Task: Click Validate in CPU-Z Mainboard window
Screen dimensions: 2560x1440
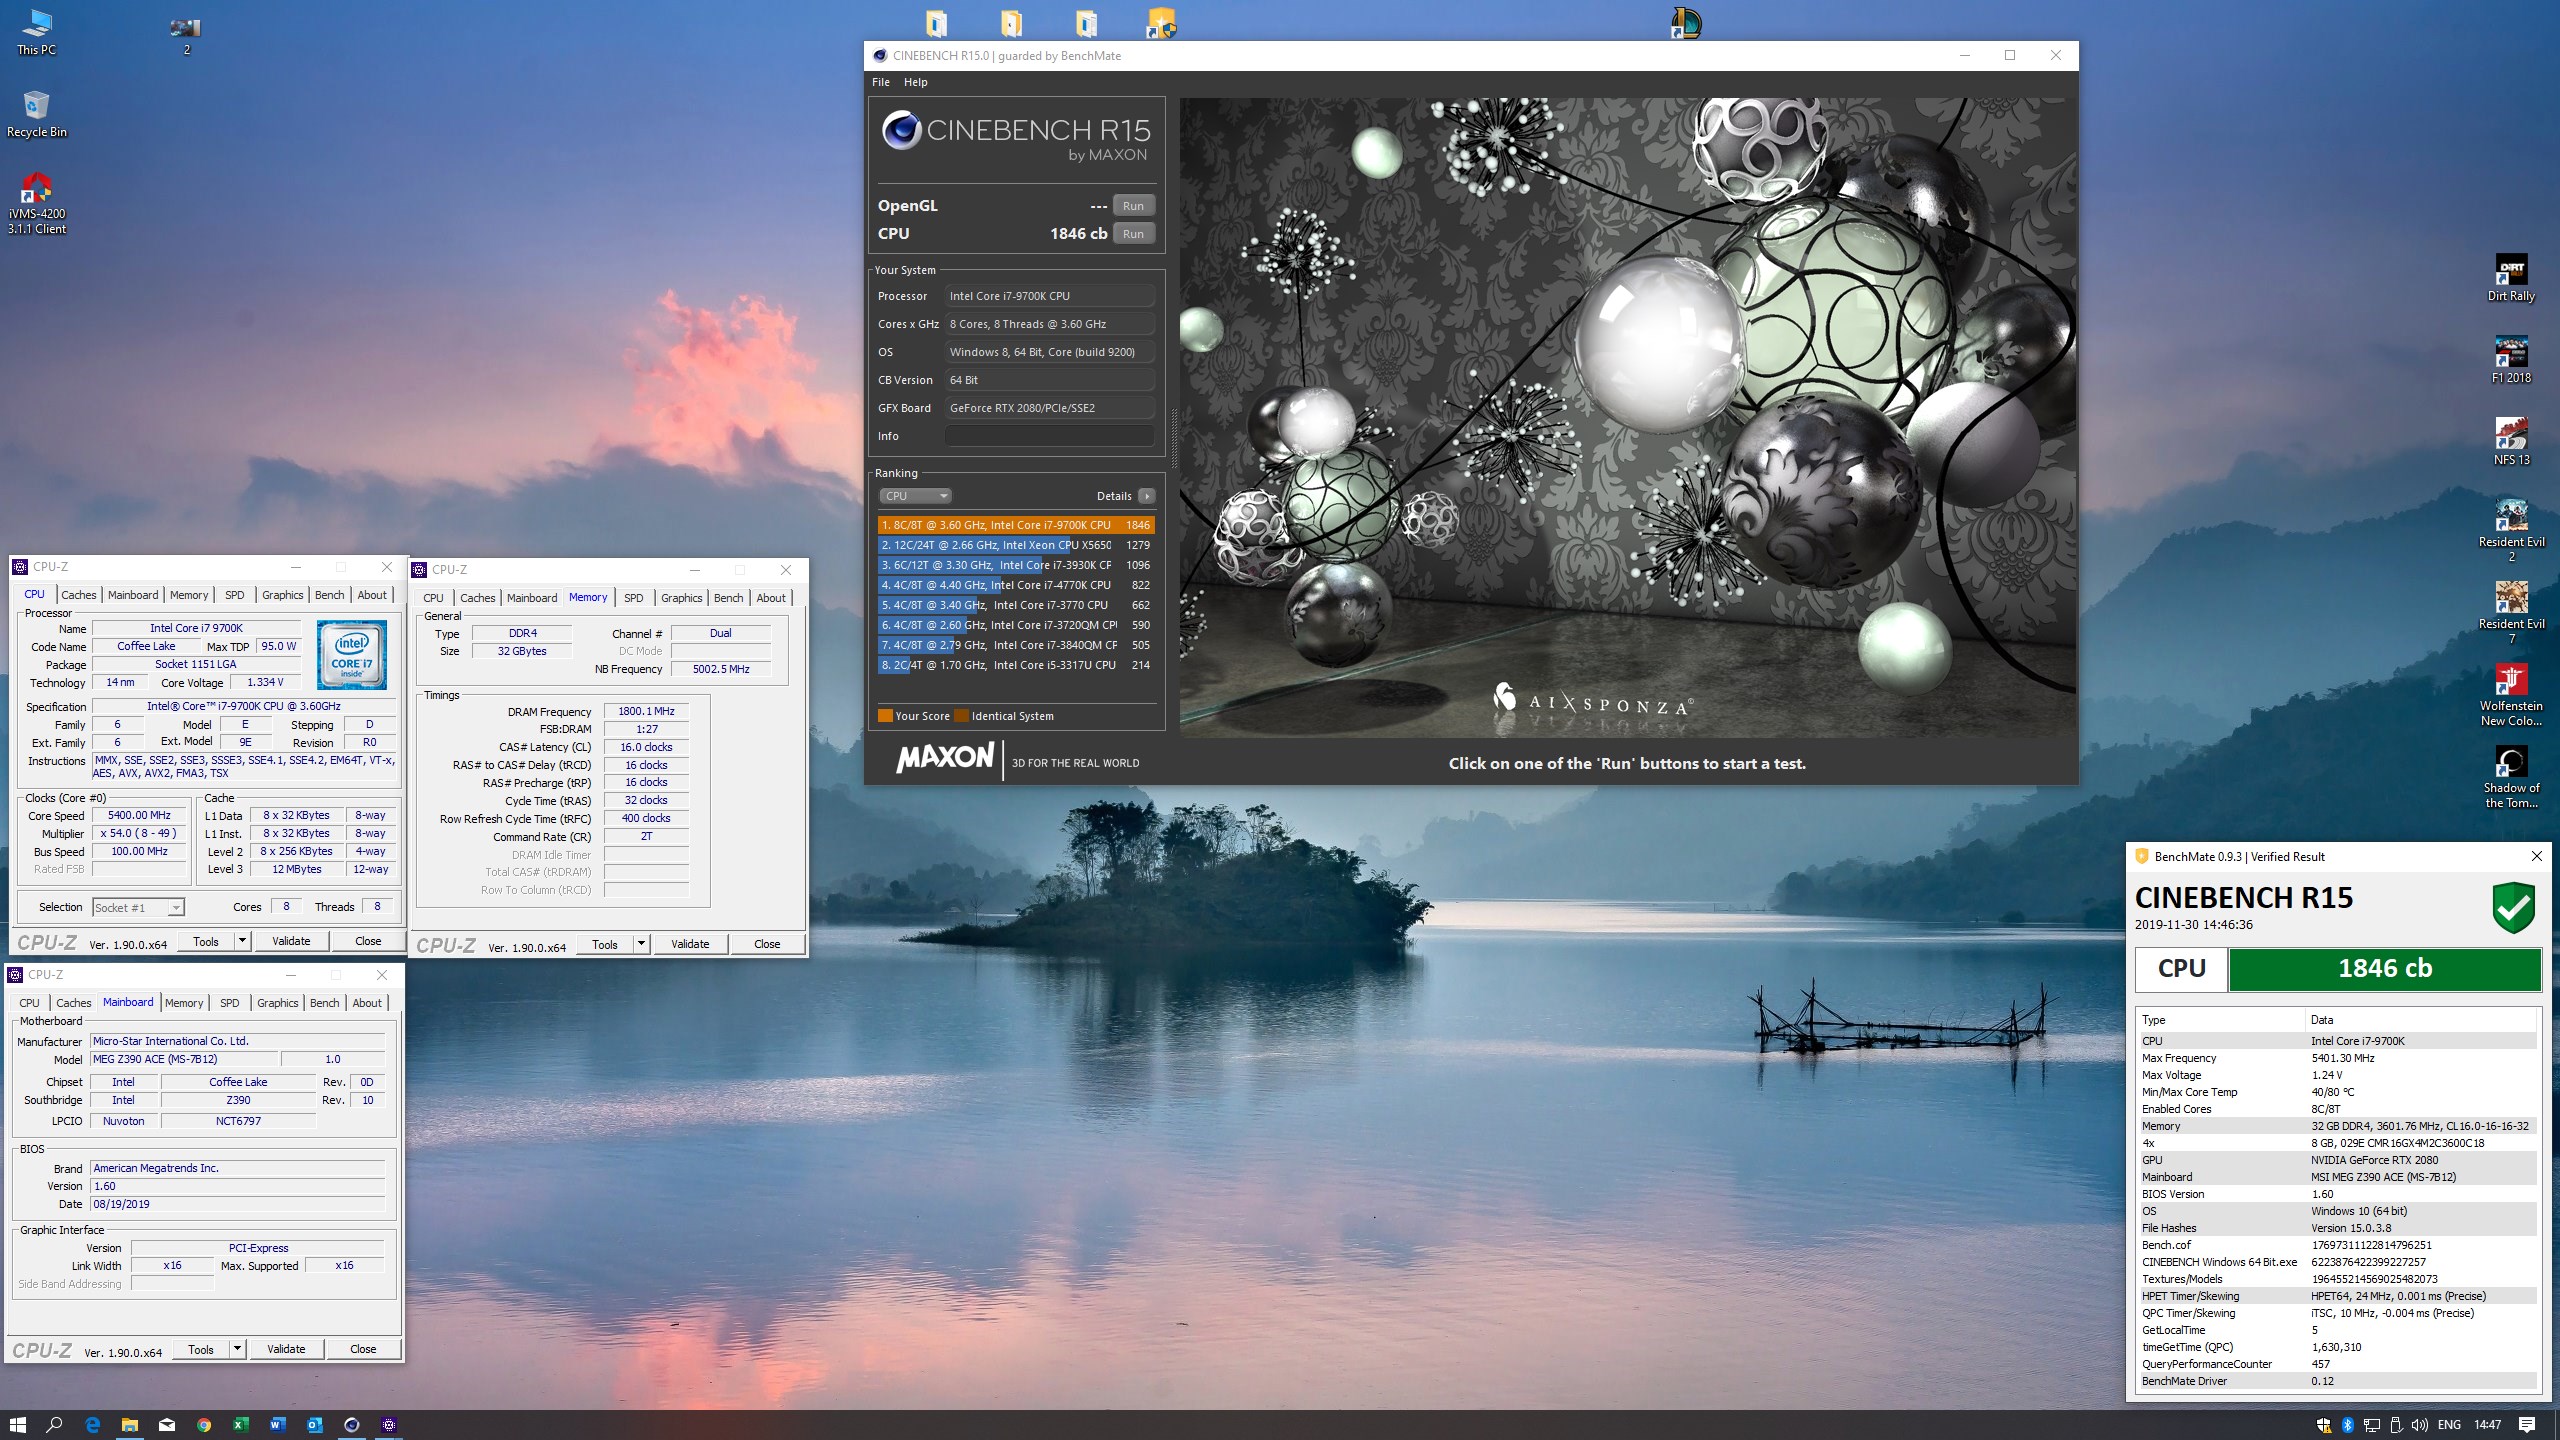Action: pyautogui.click(x=286, y=1349)
